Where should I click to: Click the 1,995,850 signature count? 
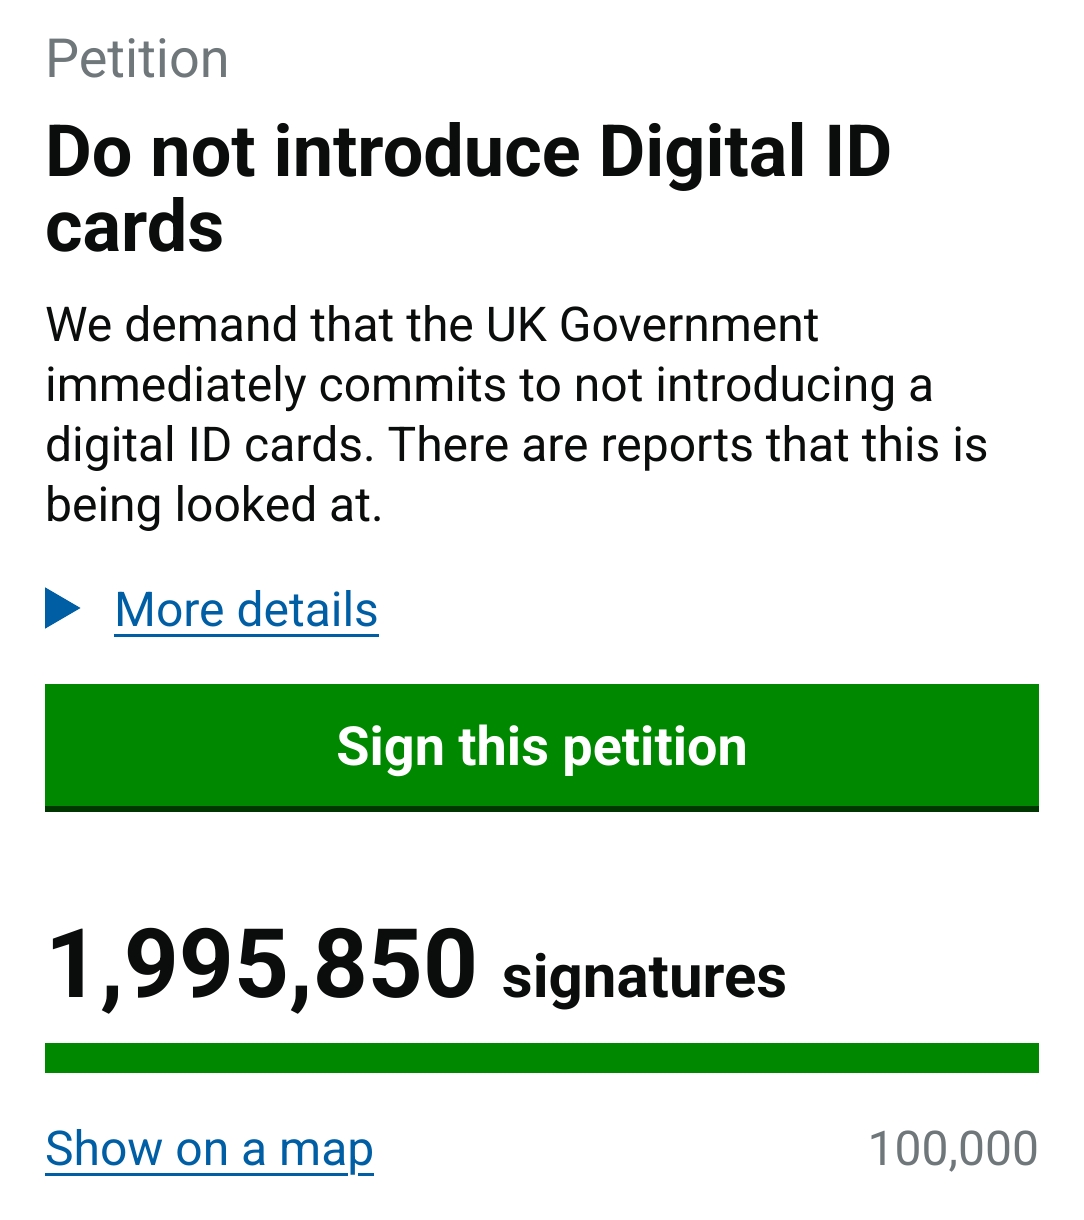point(262,965)
